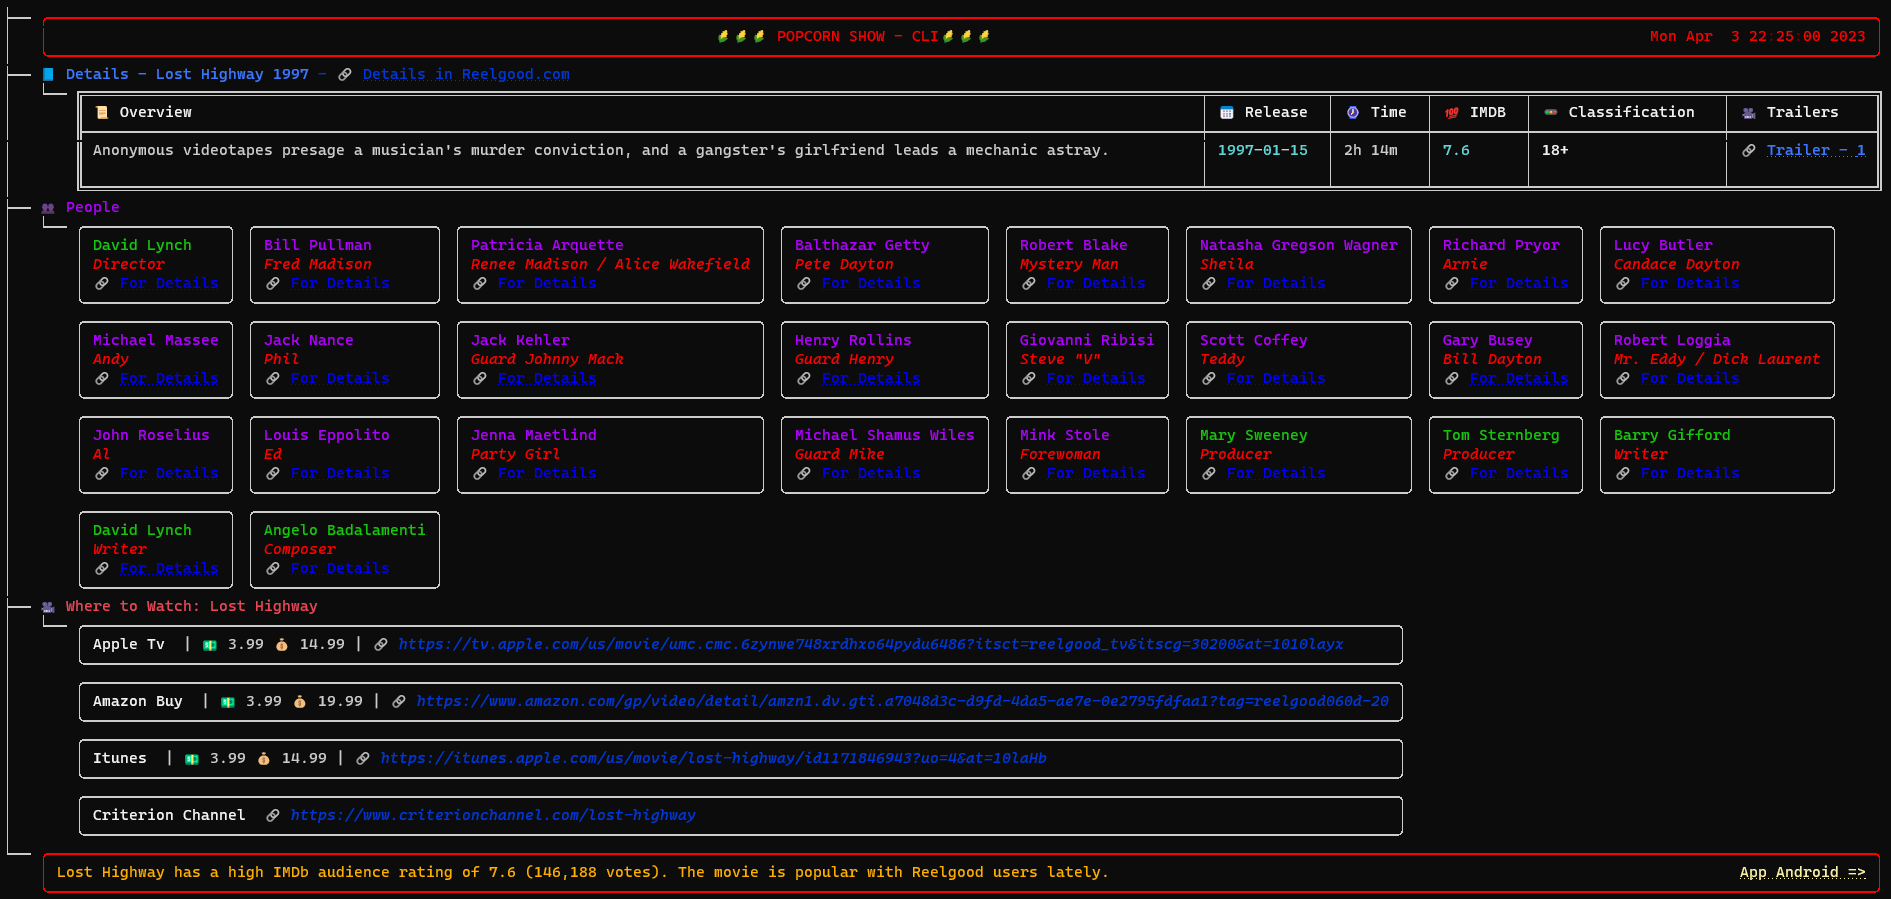Open For Details for Patricia Arquette
Screen dimensions: 1891x899
click(546, 284)
